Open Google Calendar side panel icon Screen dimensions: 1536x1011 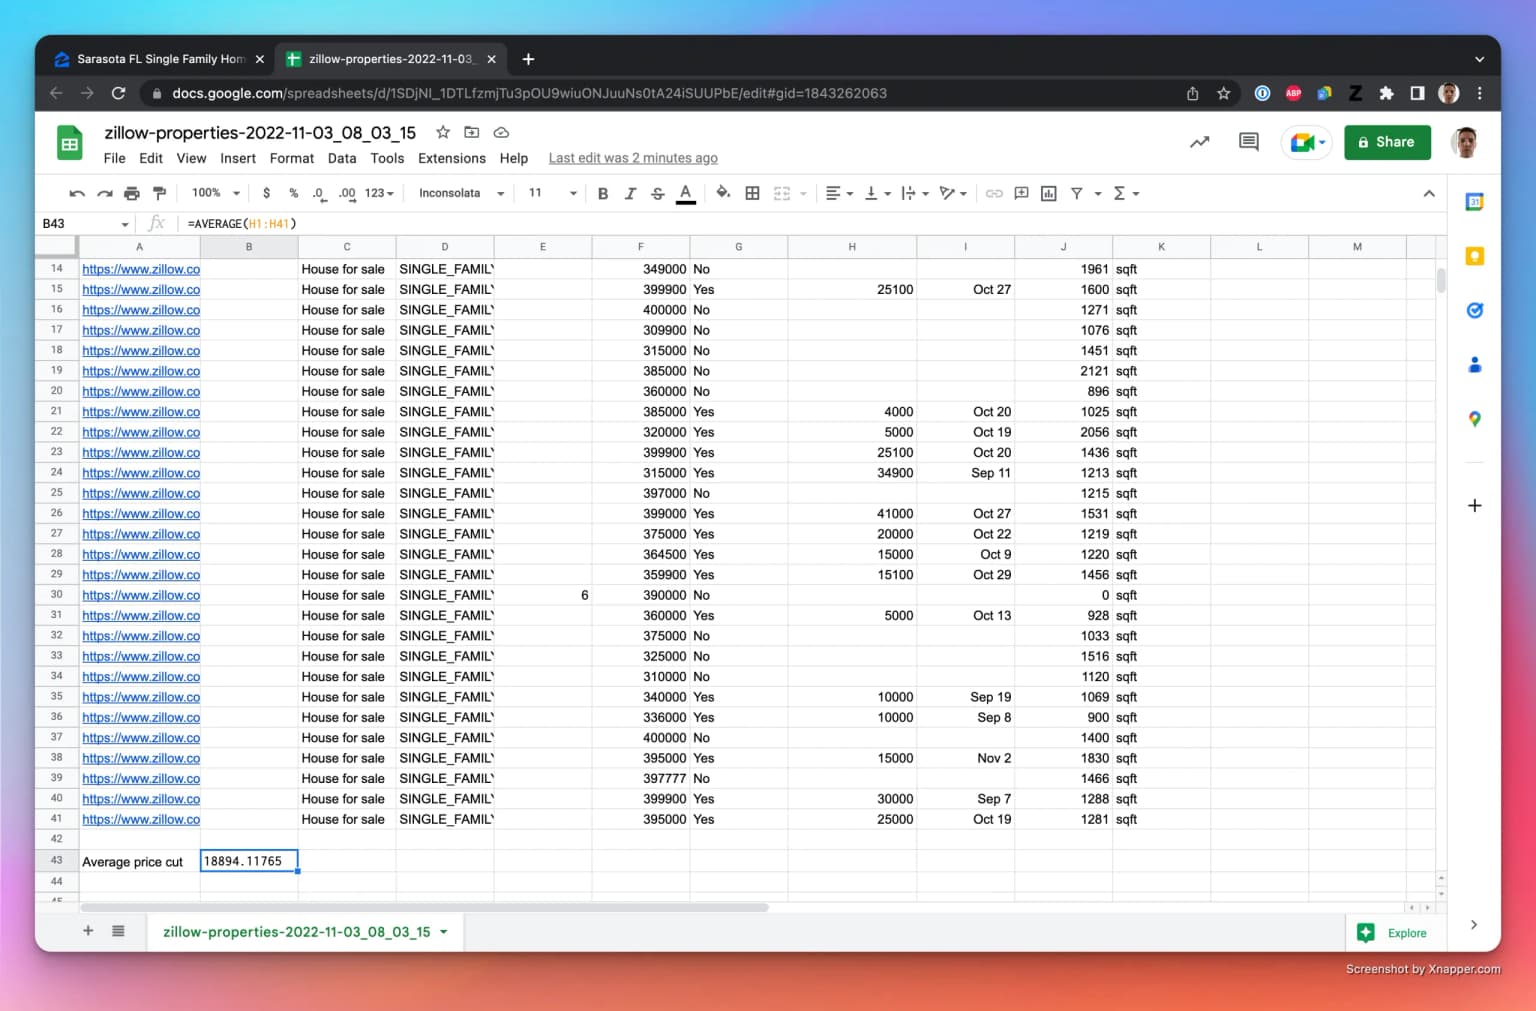click(x=1474, y=202)
